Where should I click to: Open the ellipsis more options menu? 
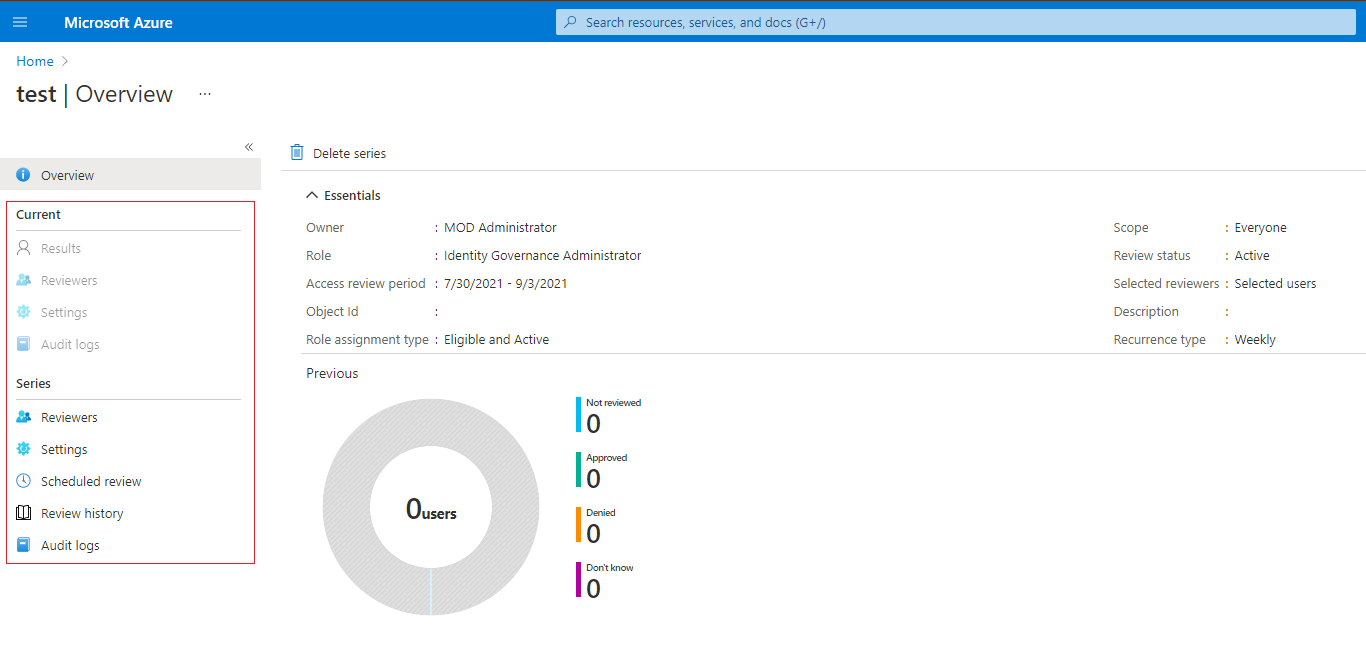[205, 94]
